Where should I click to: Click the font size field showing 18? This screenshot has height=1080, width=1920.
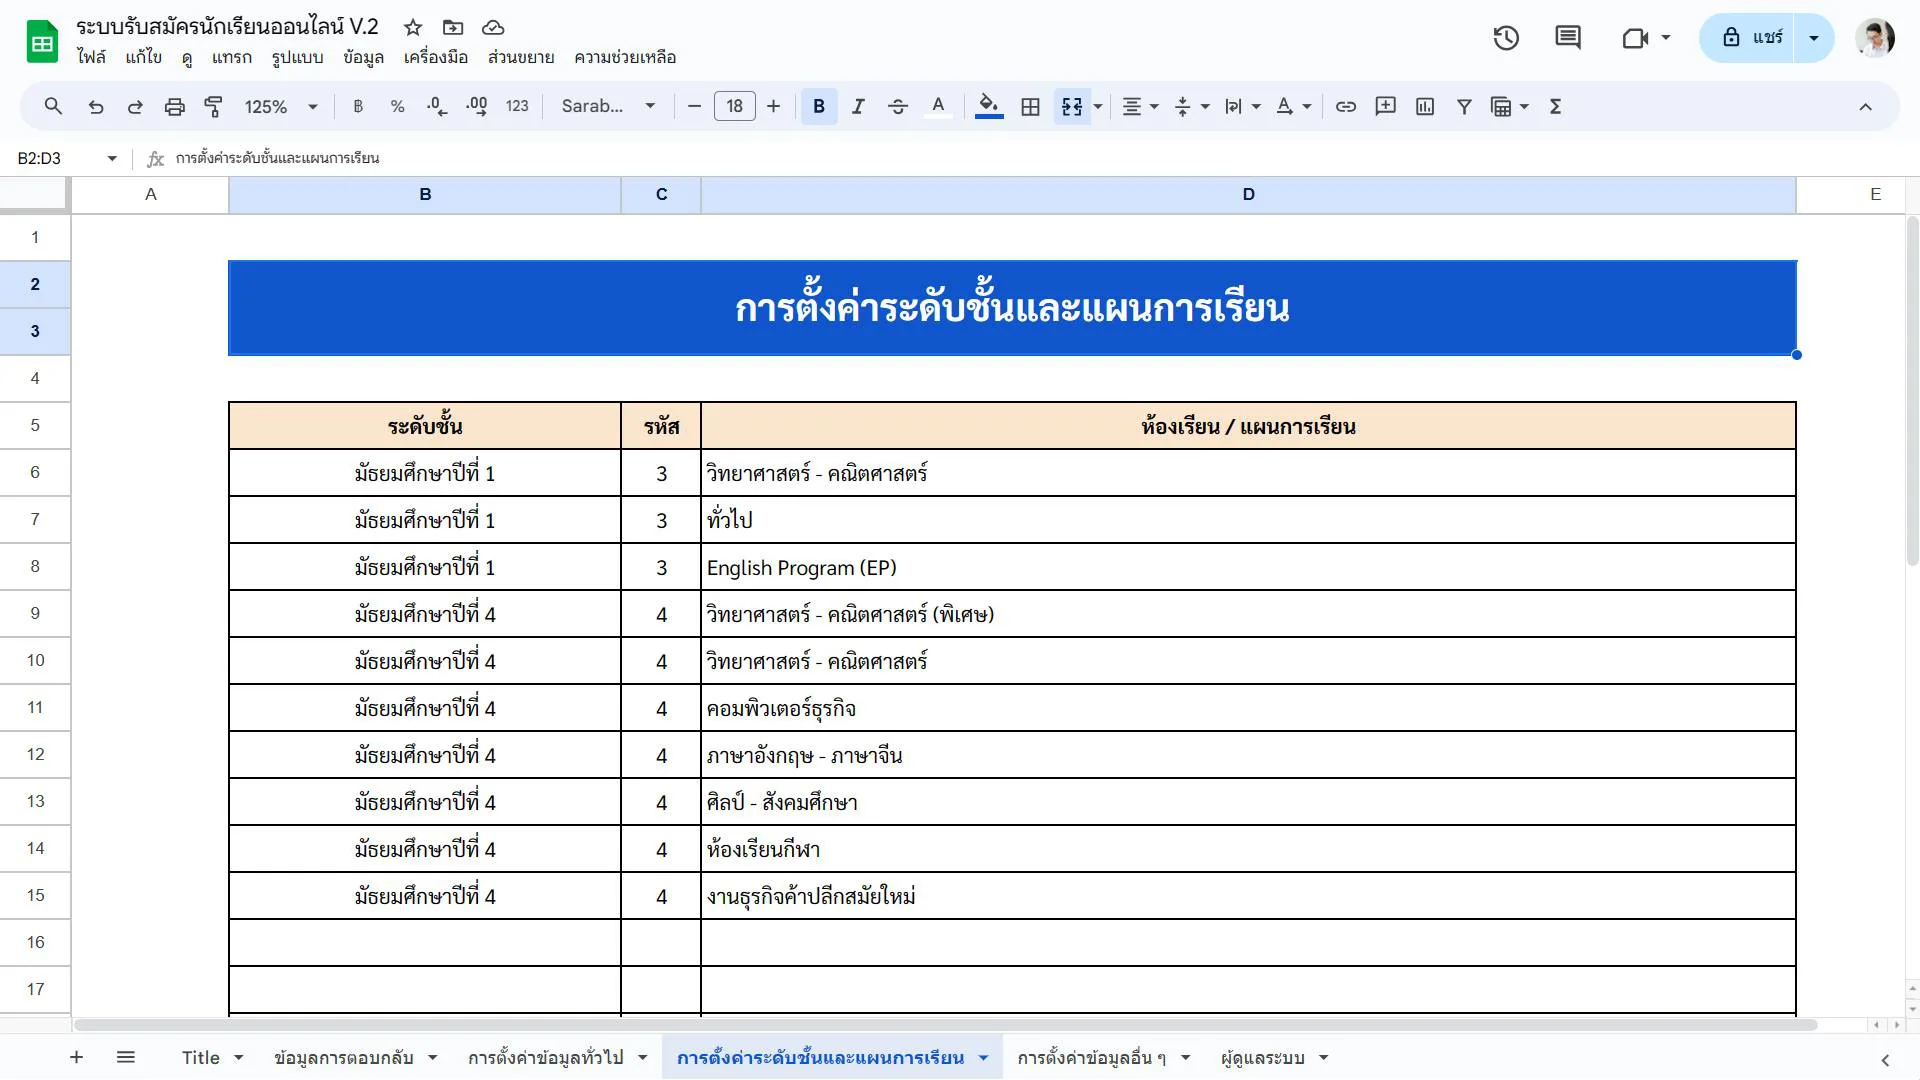734,106
